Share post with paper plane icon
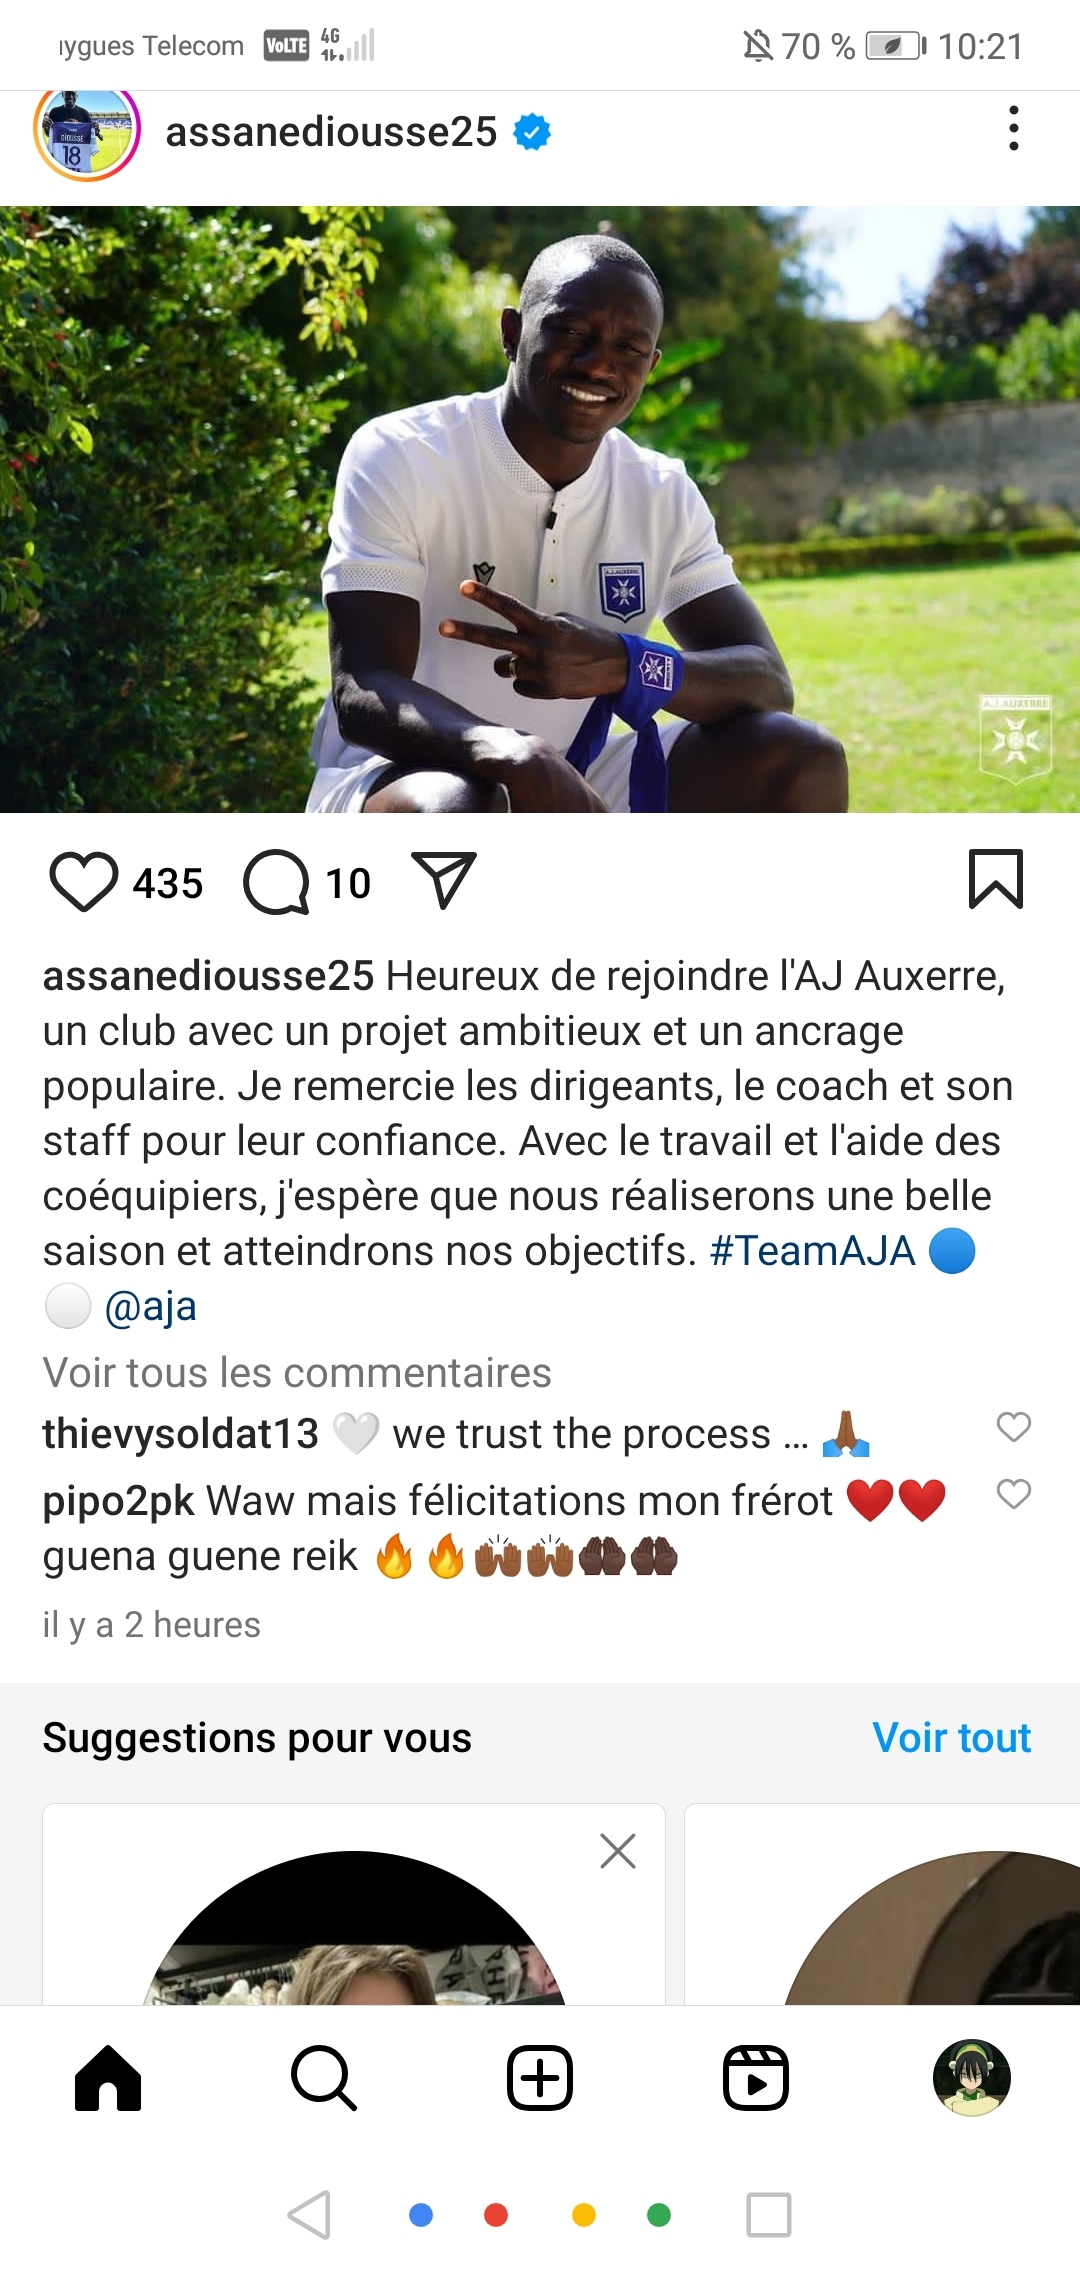 coord(444,881)
